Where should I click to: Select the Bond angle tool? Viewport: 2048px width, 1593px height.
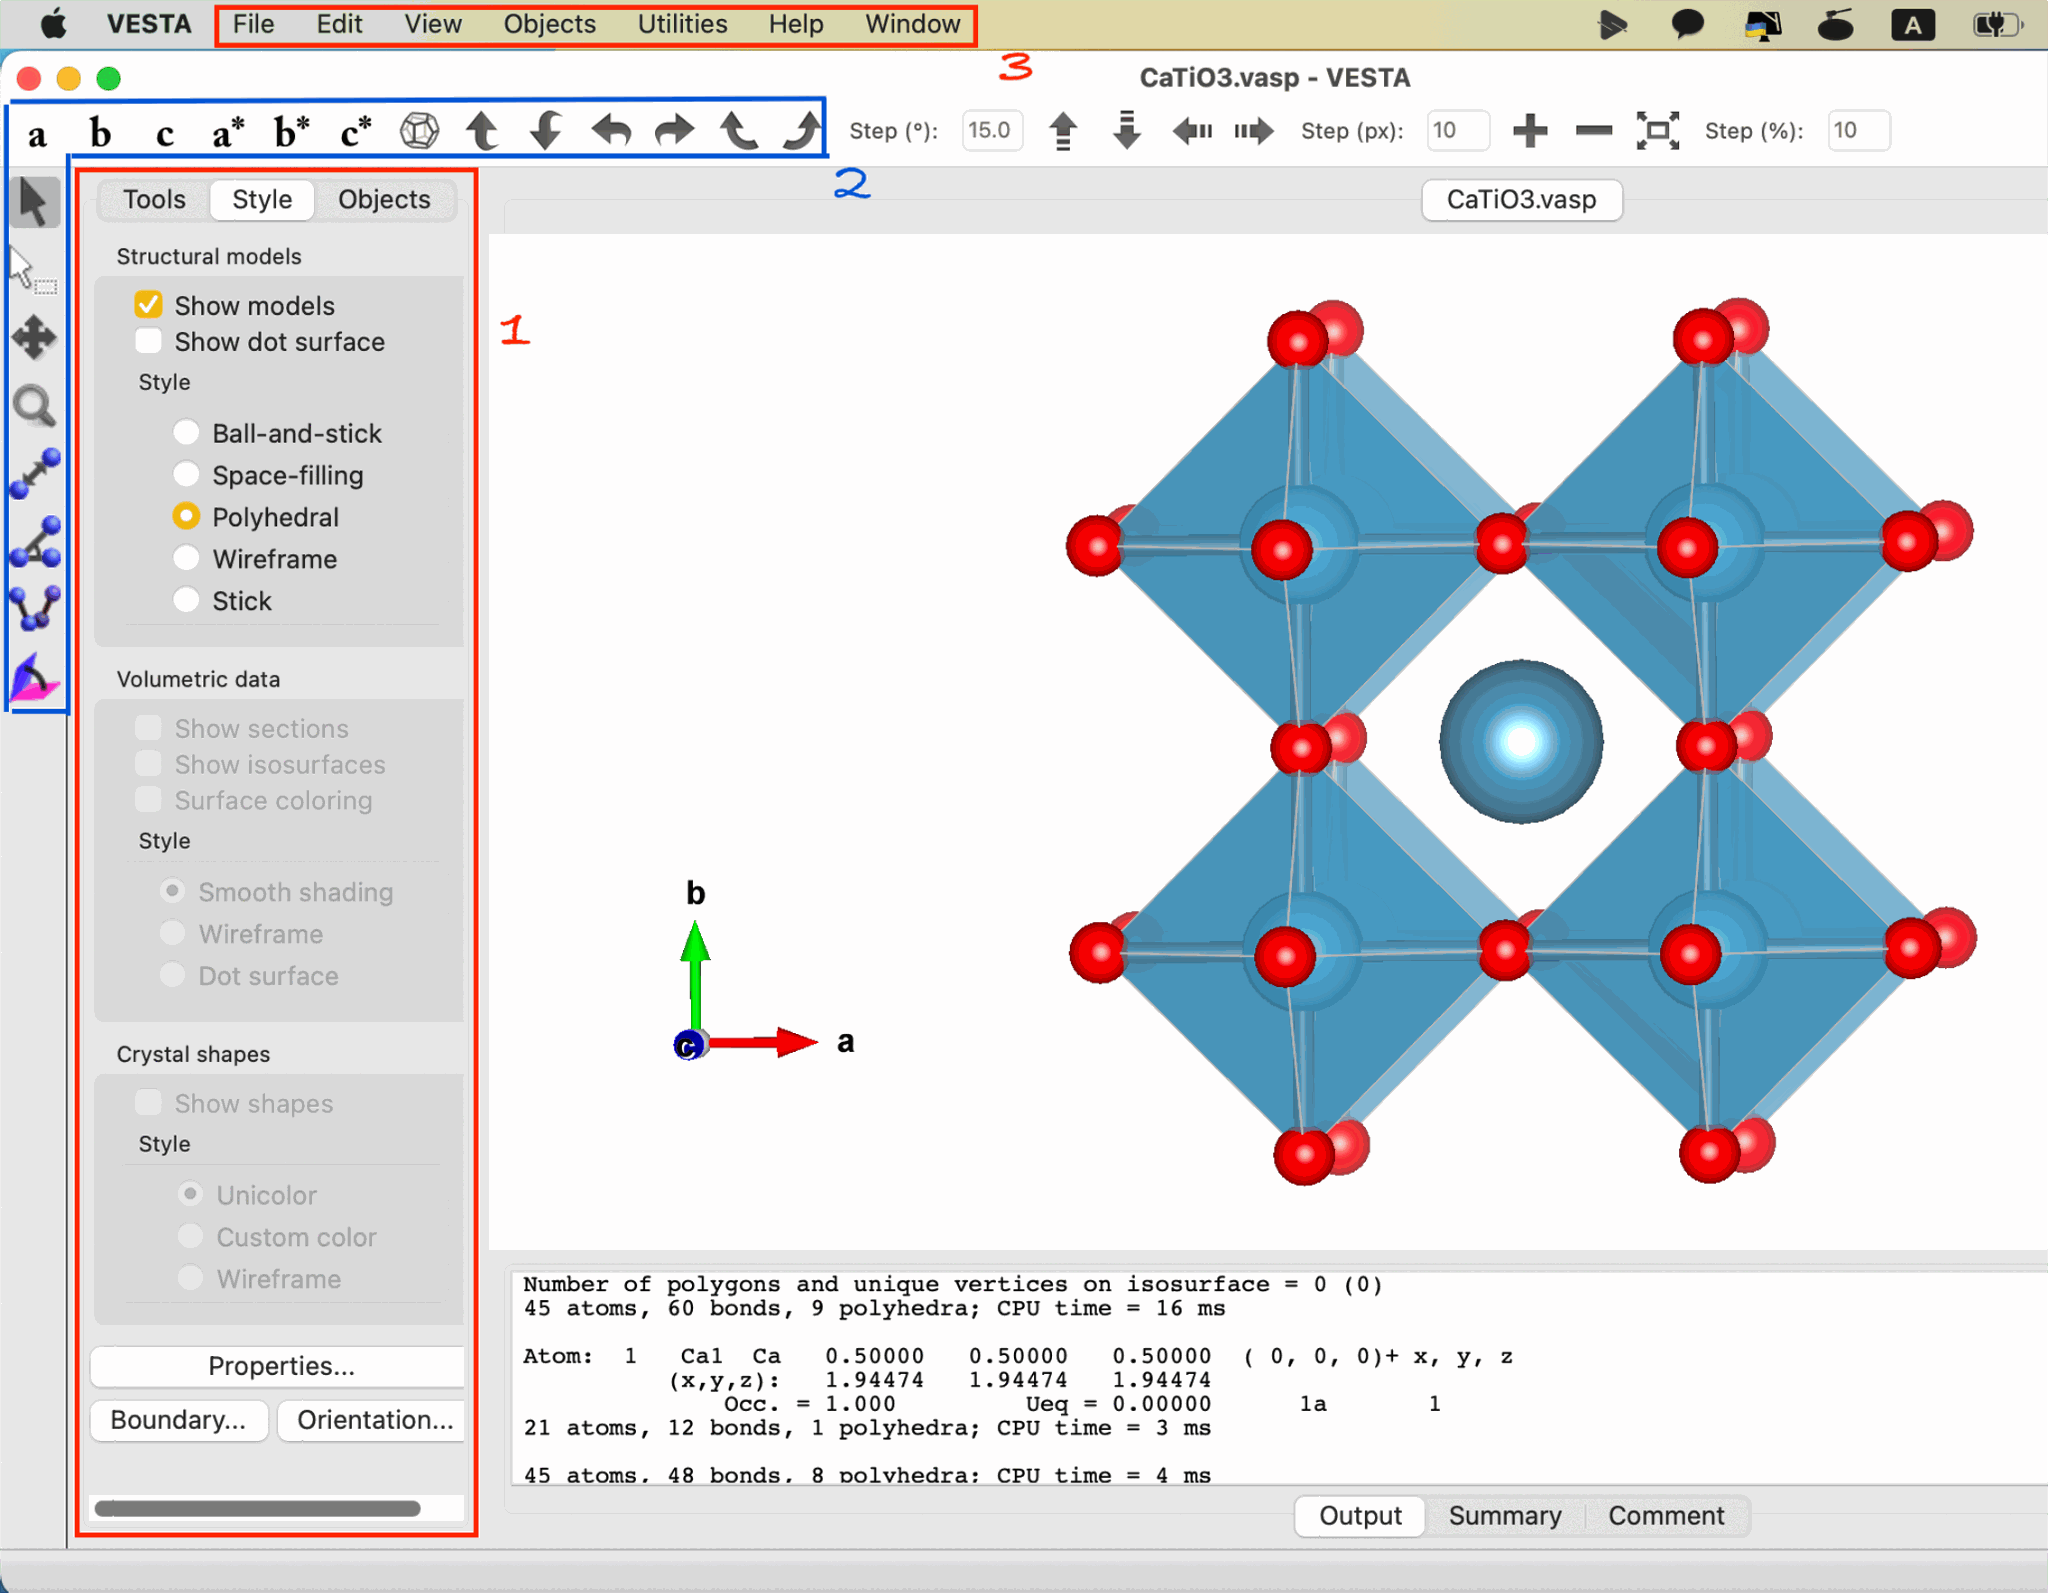35,542
